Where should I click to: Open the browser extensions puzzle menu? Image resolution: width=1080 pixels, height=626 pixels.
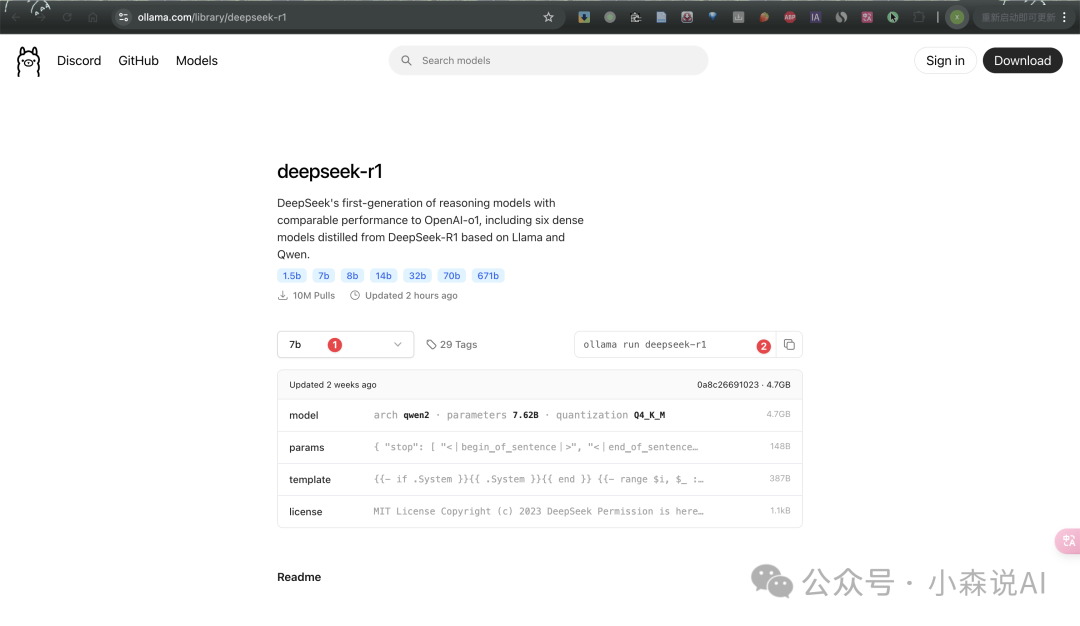pos(919,17)
